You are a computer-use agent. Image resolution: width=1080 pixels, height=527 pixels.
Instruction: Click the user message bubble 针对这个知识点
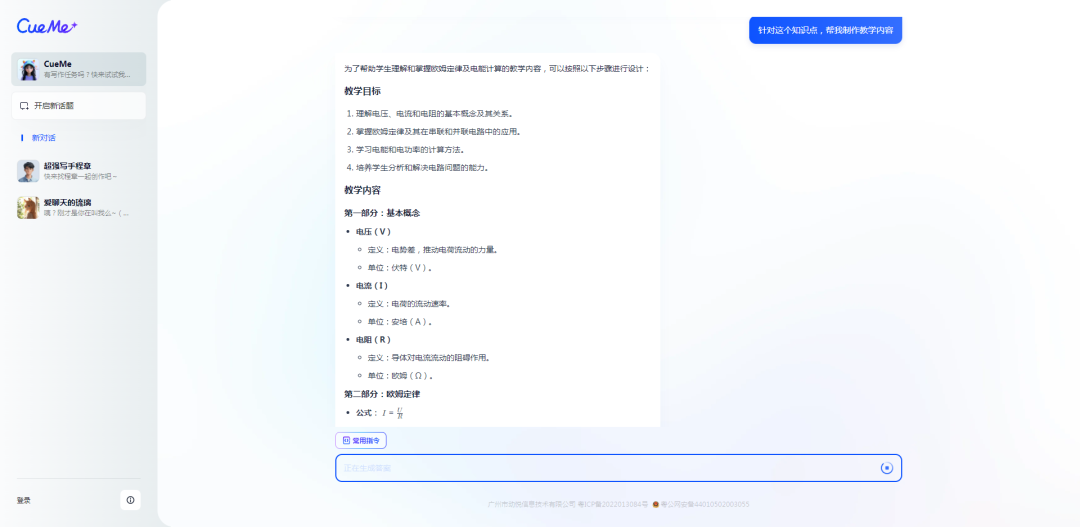point(825,30)
